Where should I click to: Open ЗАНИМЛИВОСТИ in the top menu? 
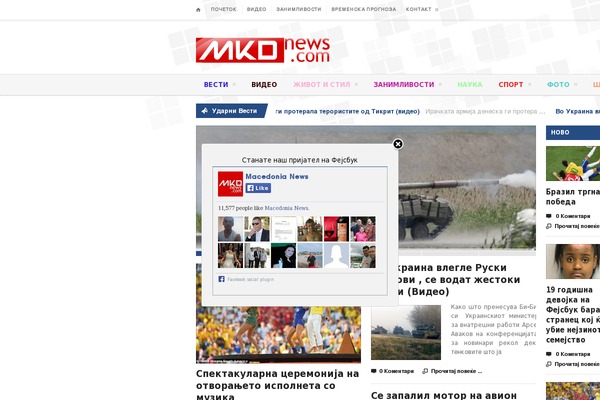299,9
